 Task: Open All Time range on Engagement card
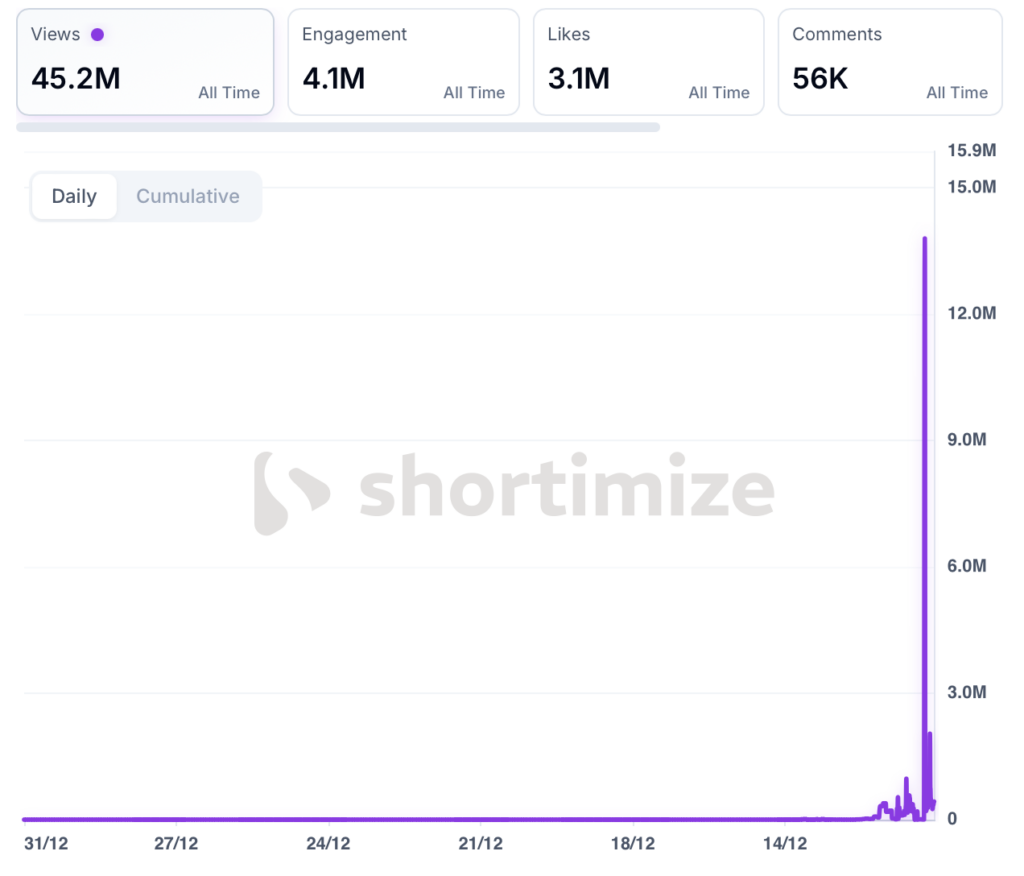[474, 93]
